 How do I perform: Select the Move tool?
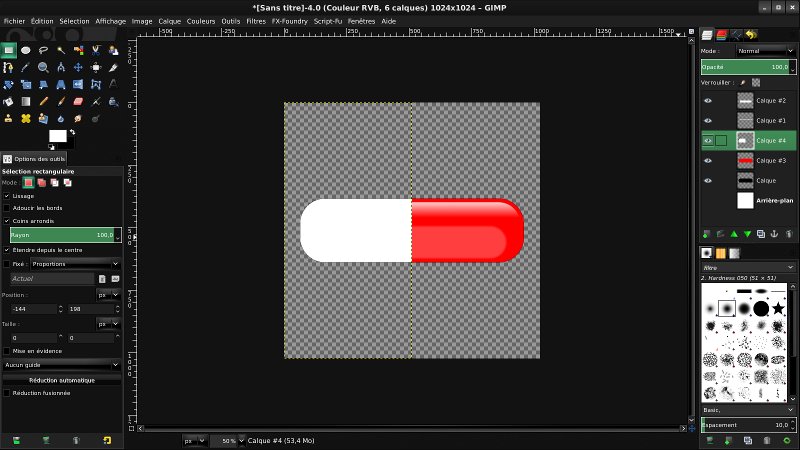click(x=78, y=67)
